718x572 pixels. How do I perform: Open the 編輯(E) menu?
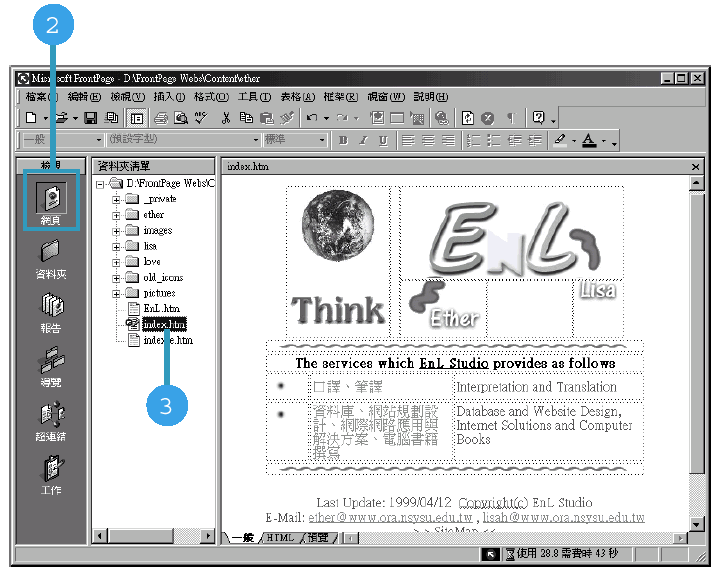[84, 97]
